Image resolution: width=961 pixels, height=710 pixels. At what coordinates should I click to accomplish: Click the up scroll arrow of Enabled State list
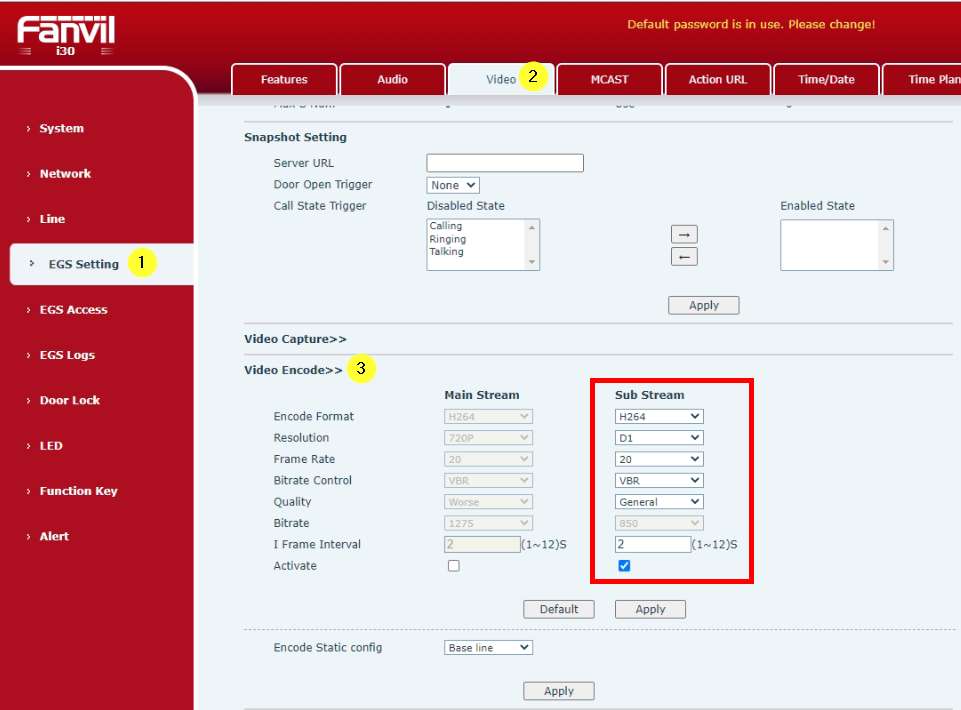point(885,228)
